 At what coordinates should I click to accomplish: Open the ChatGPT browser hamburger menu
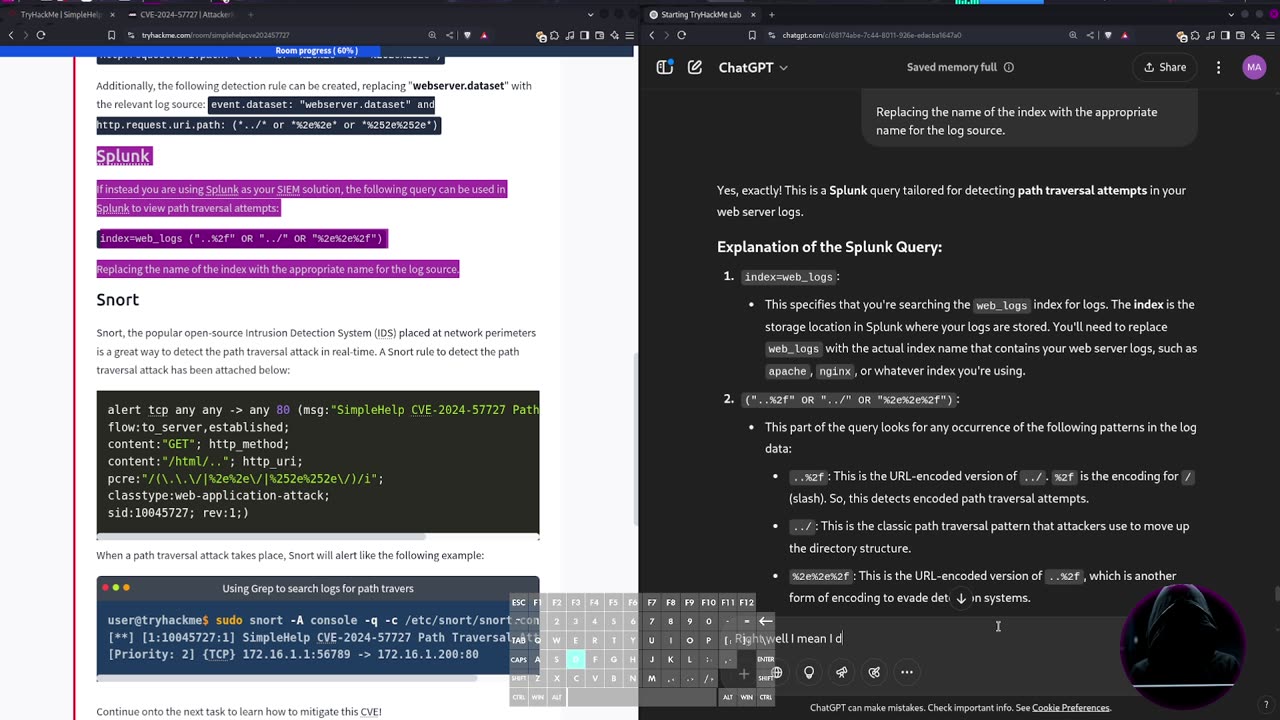tap(1268, 36)
